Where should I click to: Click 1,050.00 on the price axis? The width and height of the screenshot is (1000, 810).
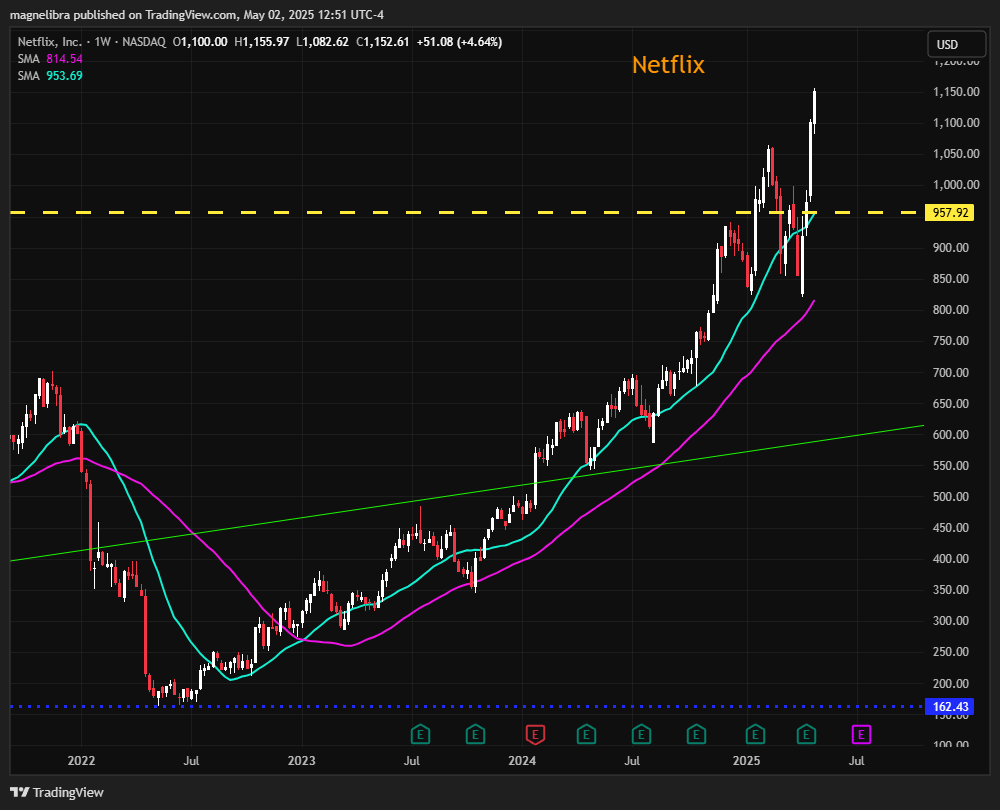click(956, 154)
